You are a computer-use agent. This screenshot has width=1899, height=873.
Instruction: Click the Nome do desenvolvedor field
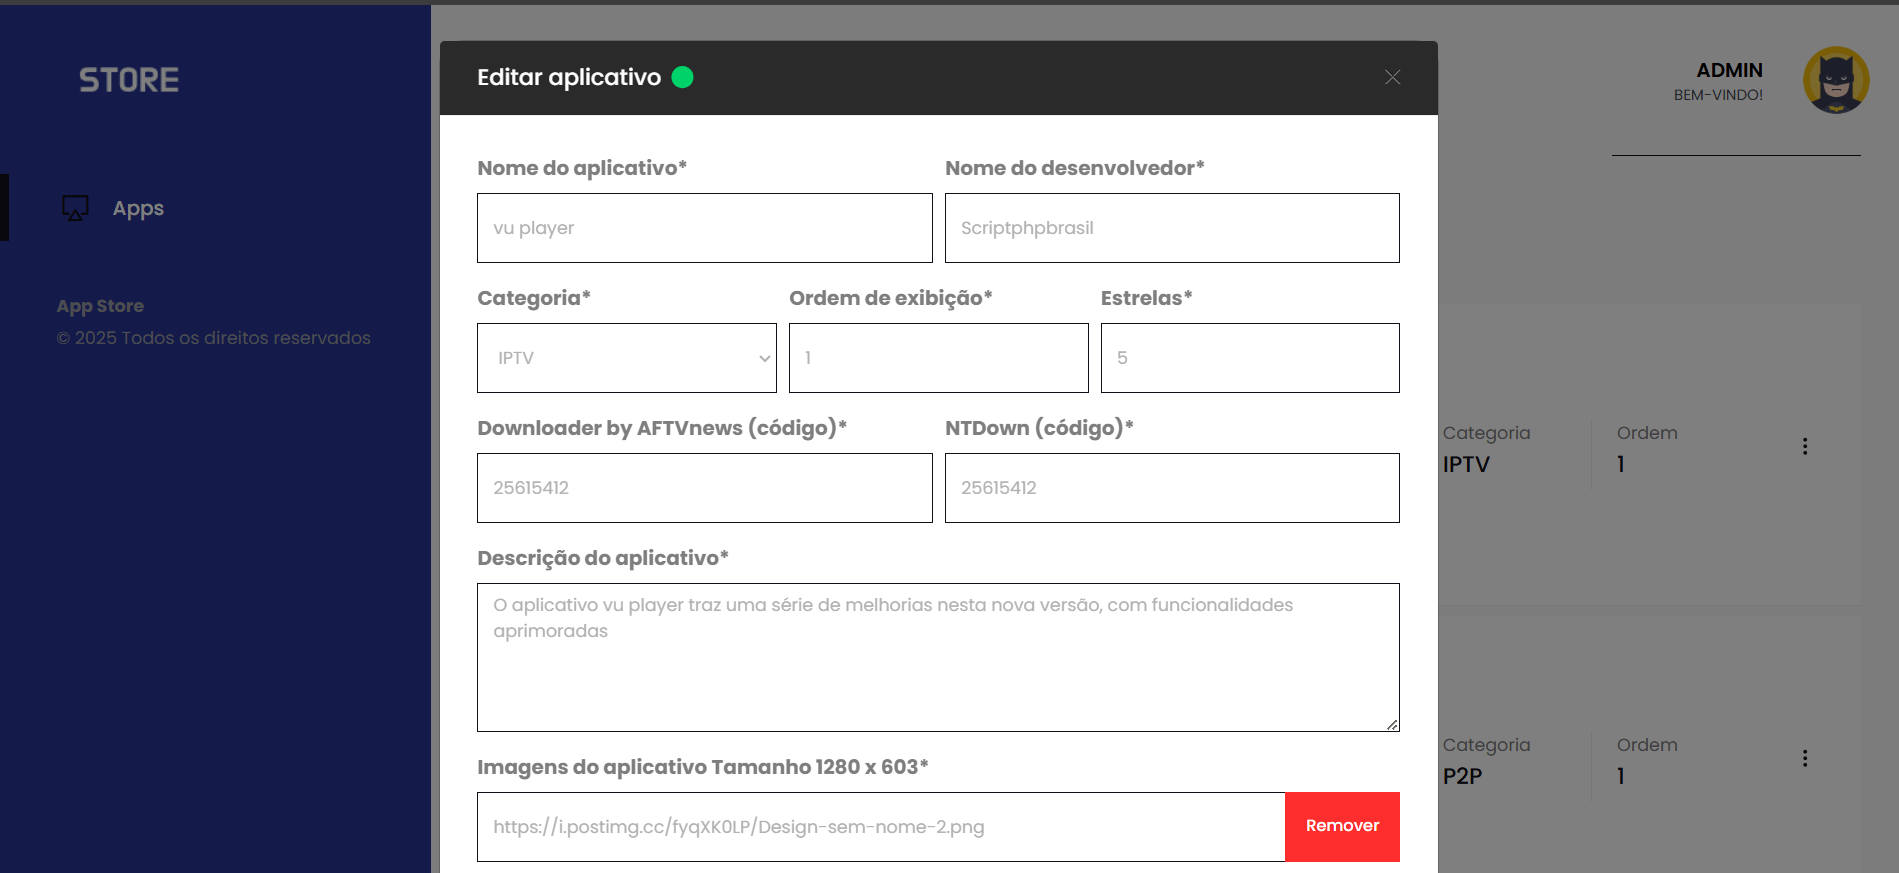[1172, 228]
